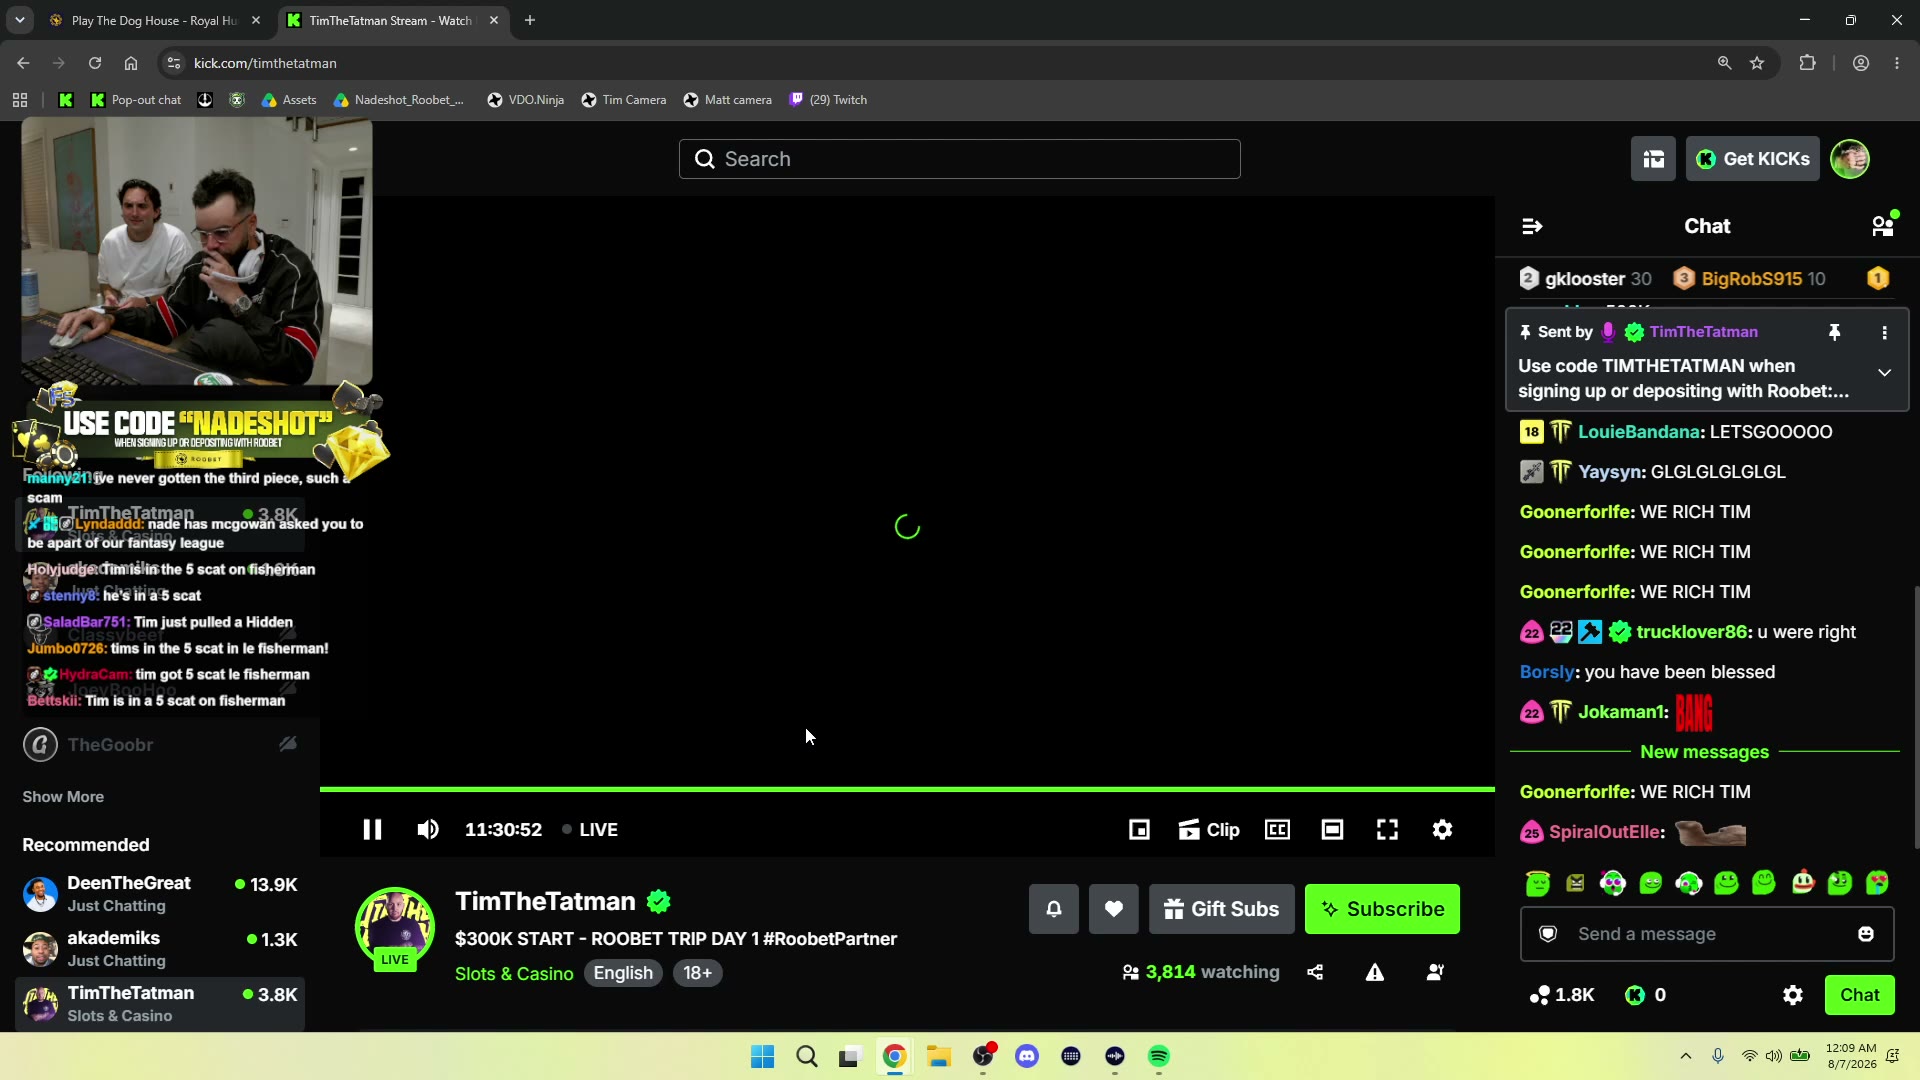This screenshot has height=1080, width=1920.
Task: Open the Windows Start menu
Action: (762, 1056)
